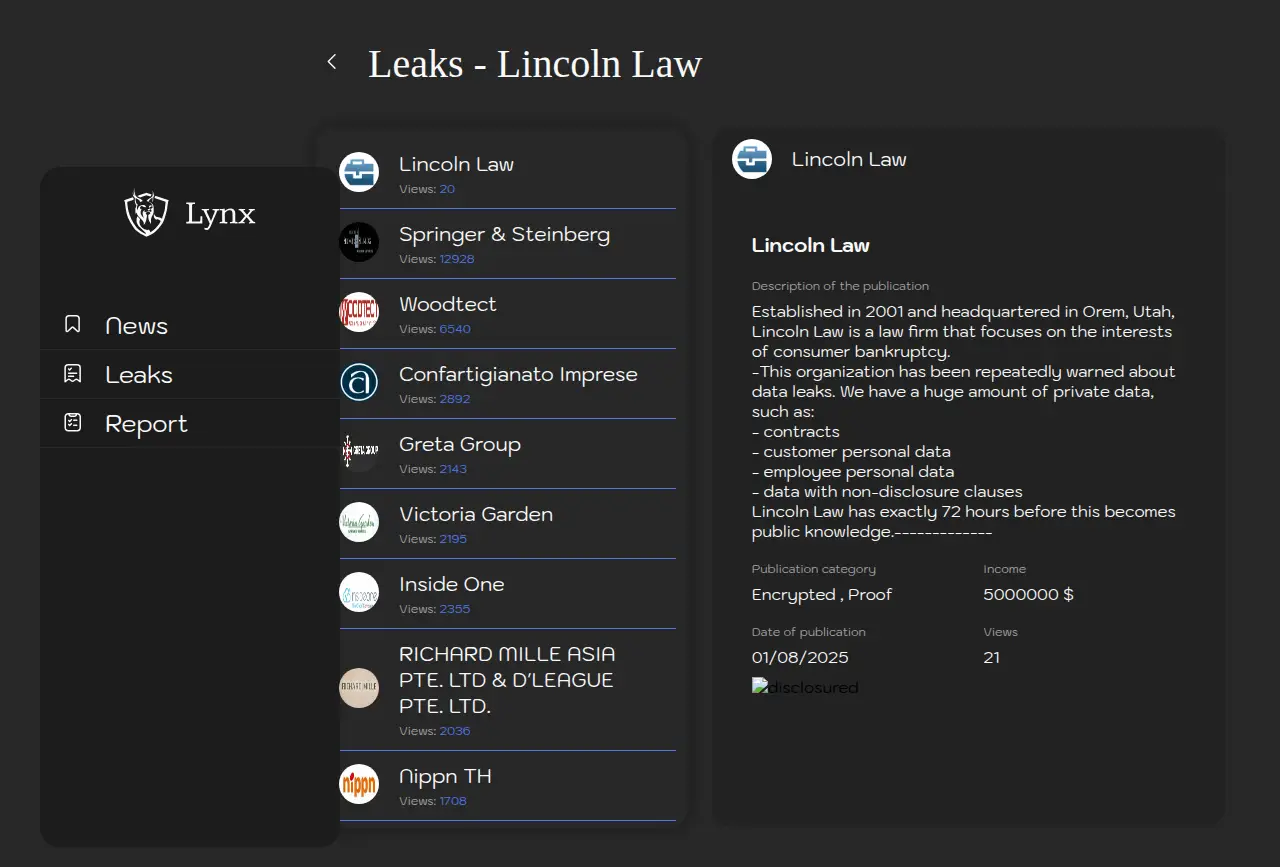Click the bookmark icon next to News

pyautogui.click(x=72, y=324)
